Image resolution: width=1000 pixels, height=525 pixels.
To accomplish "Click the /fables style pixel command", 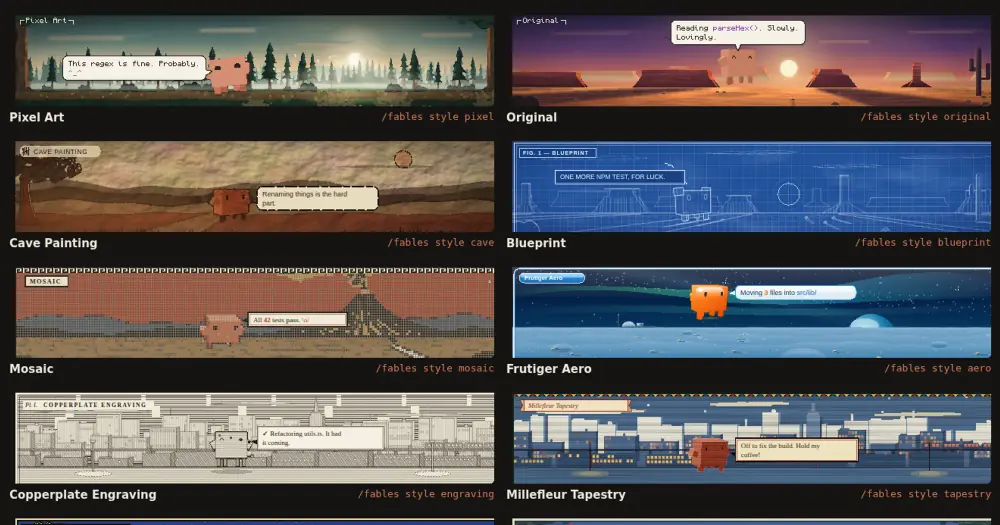I will 438,117.
